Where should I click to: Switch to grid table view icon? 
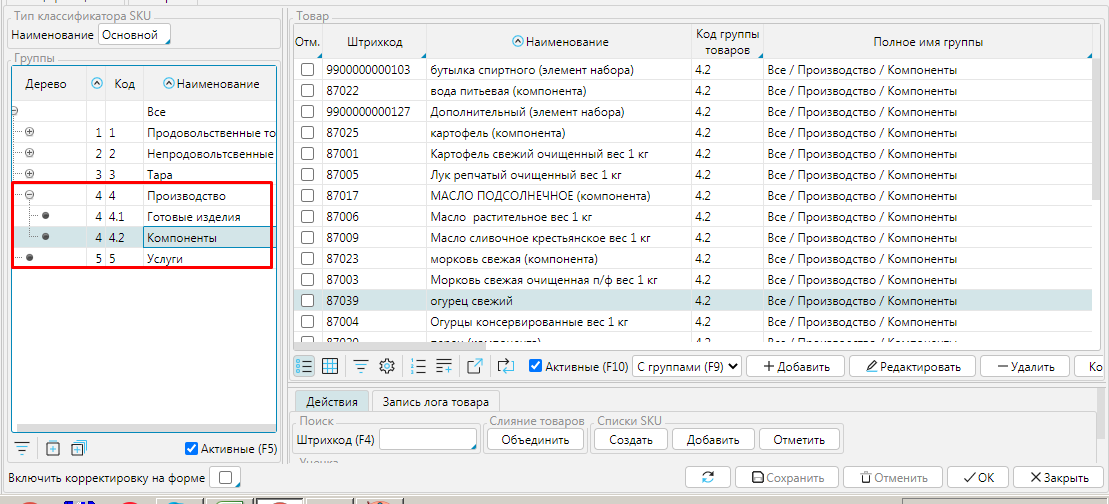(330, 366)
